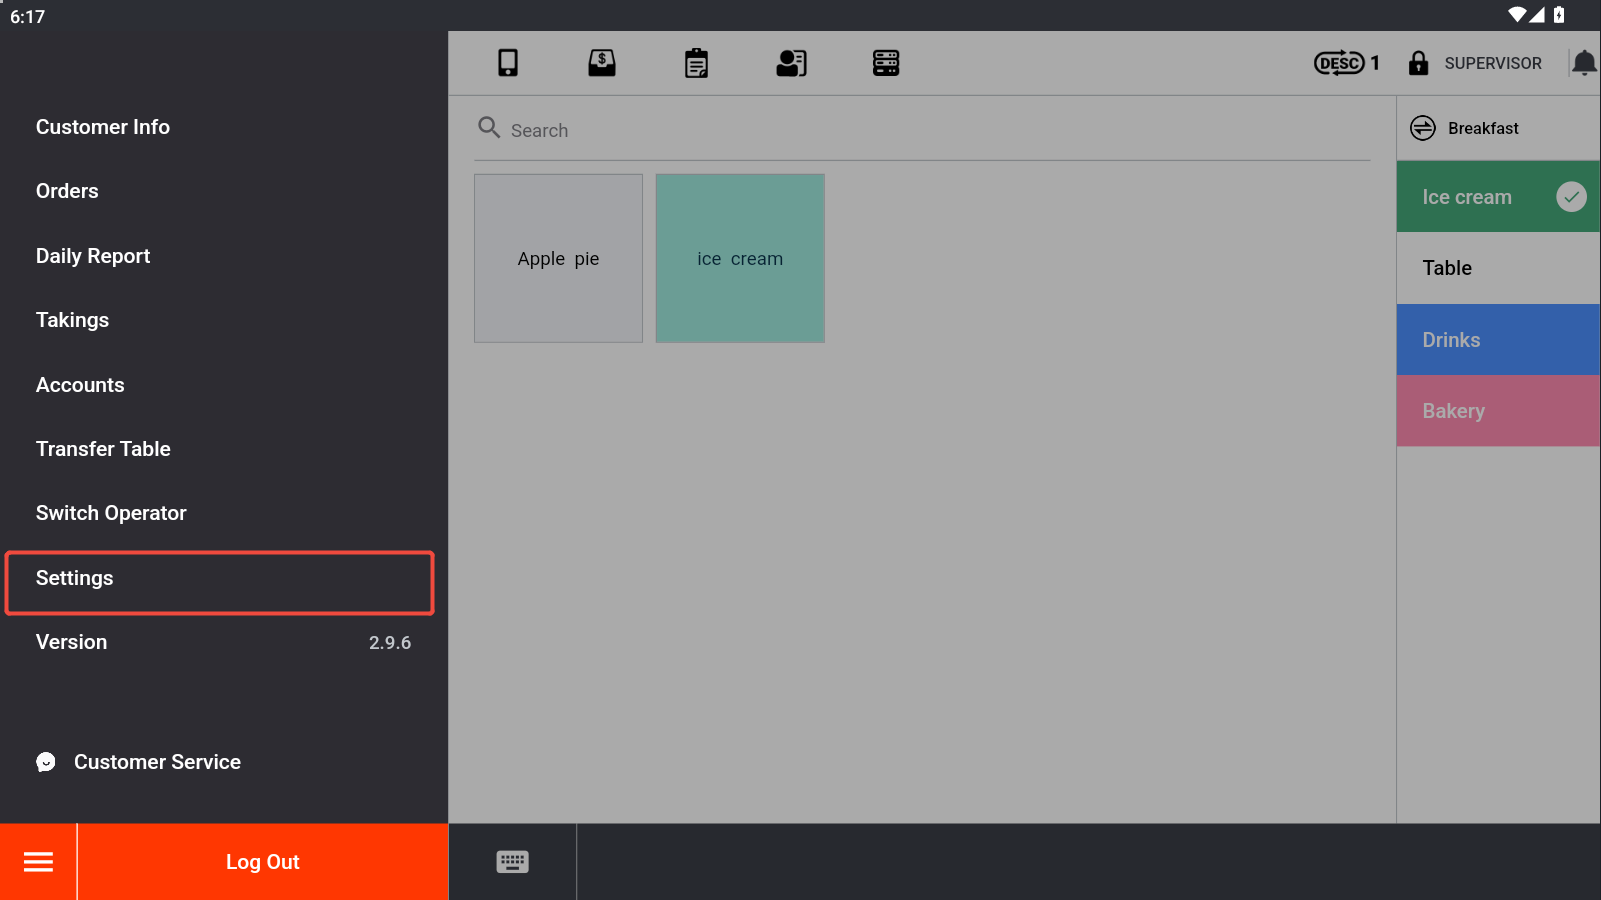Open the customer profile icon
This screenshot has height=900, width=1601.
pos(791,63)
